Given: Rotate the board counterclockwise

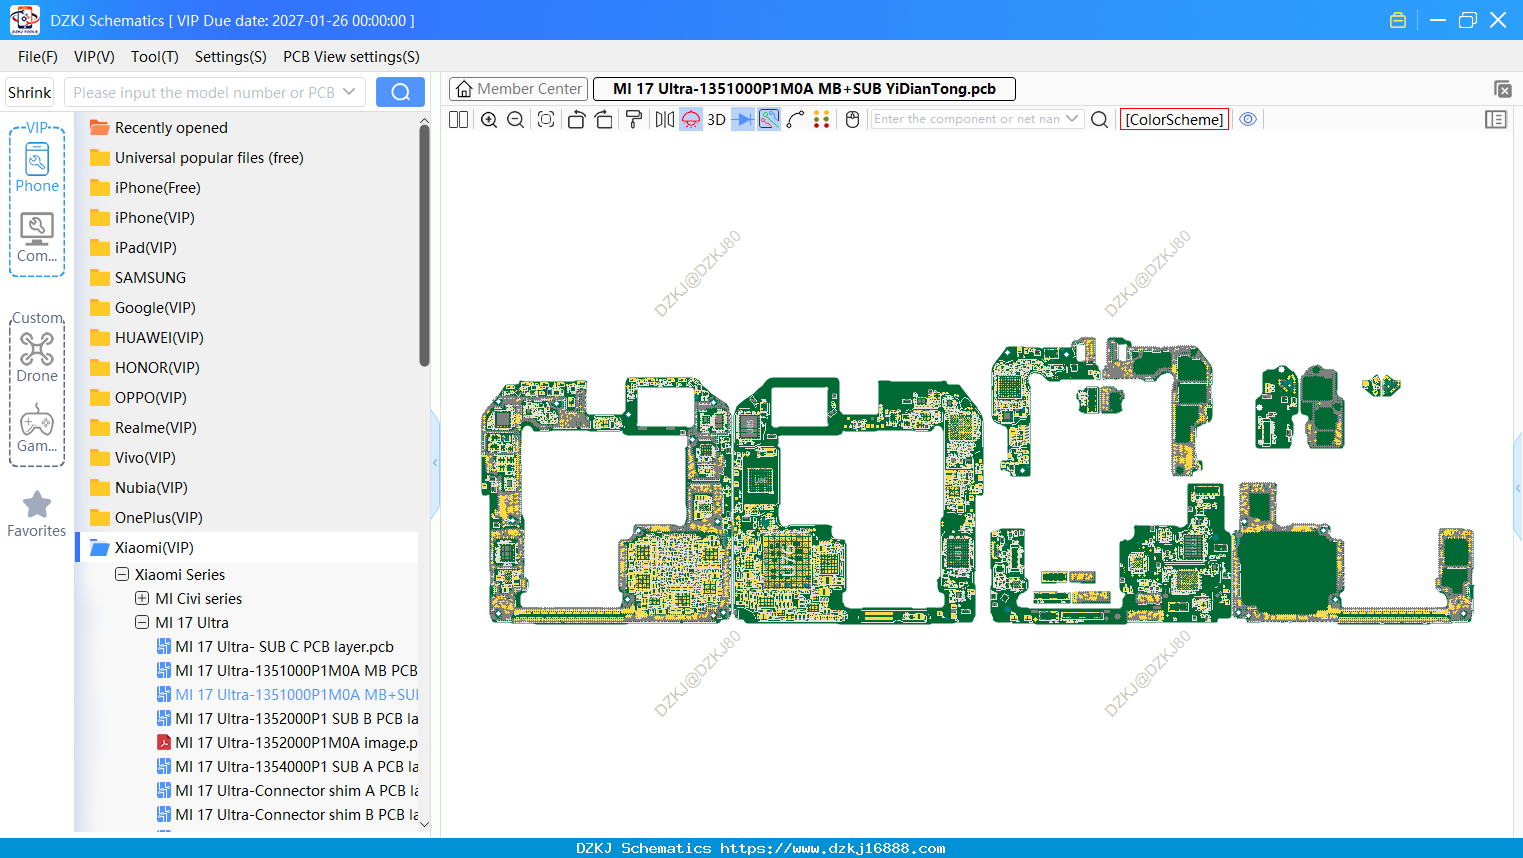Looking at the screenshot, I should (x=576, y=119).
